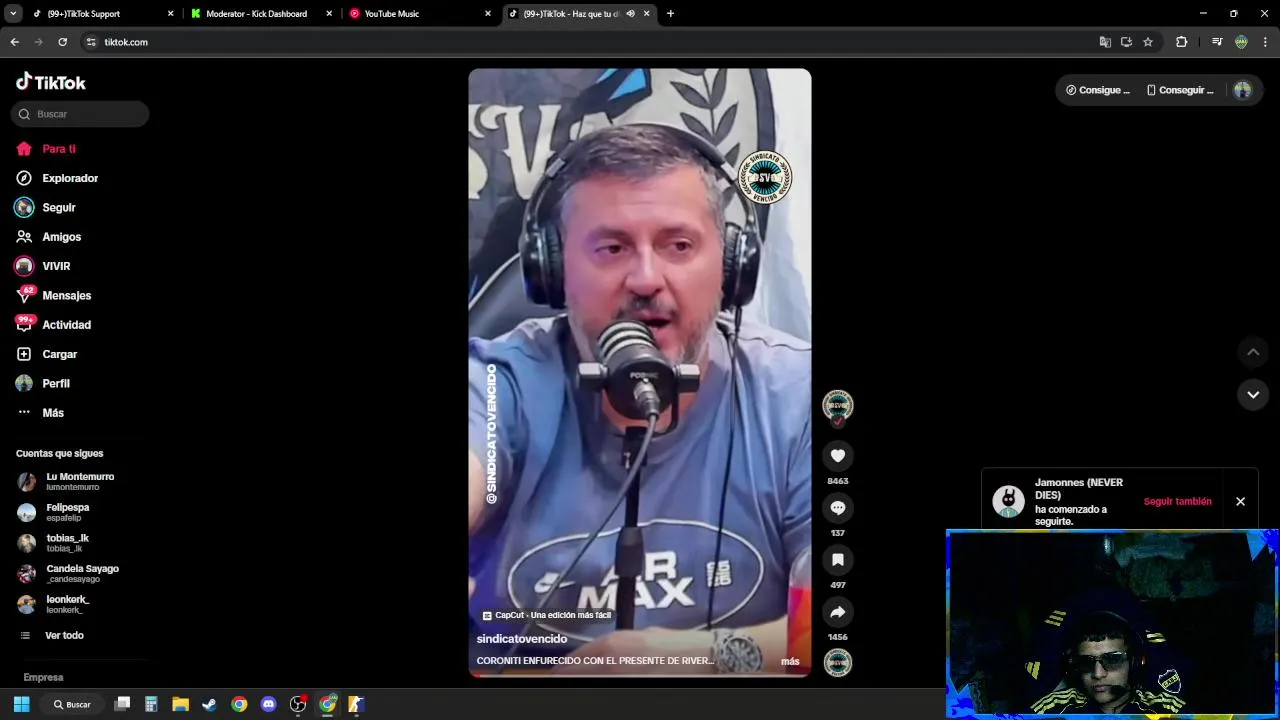The height and width of the screenshot is (720, 1280).
Task: Open a new browser tab
Action: coord(670,14)
